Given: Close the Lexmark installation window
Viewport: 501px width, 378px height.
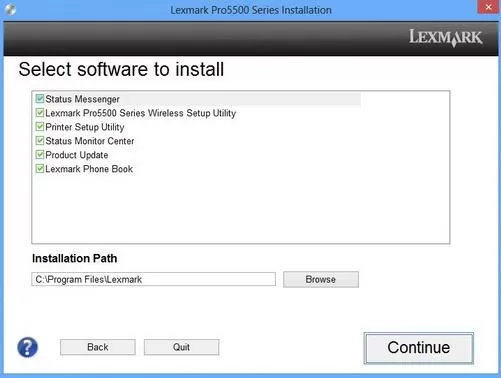Looking at the screenshot, I should pos(488,7).
